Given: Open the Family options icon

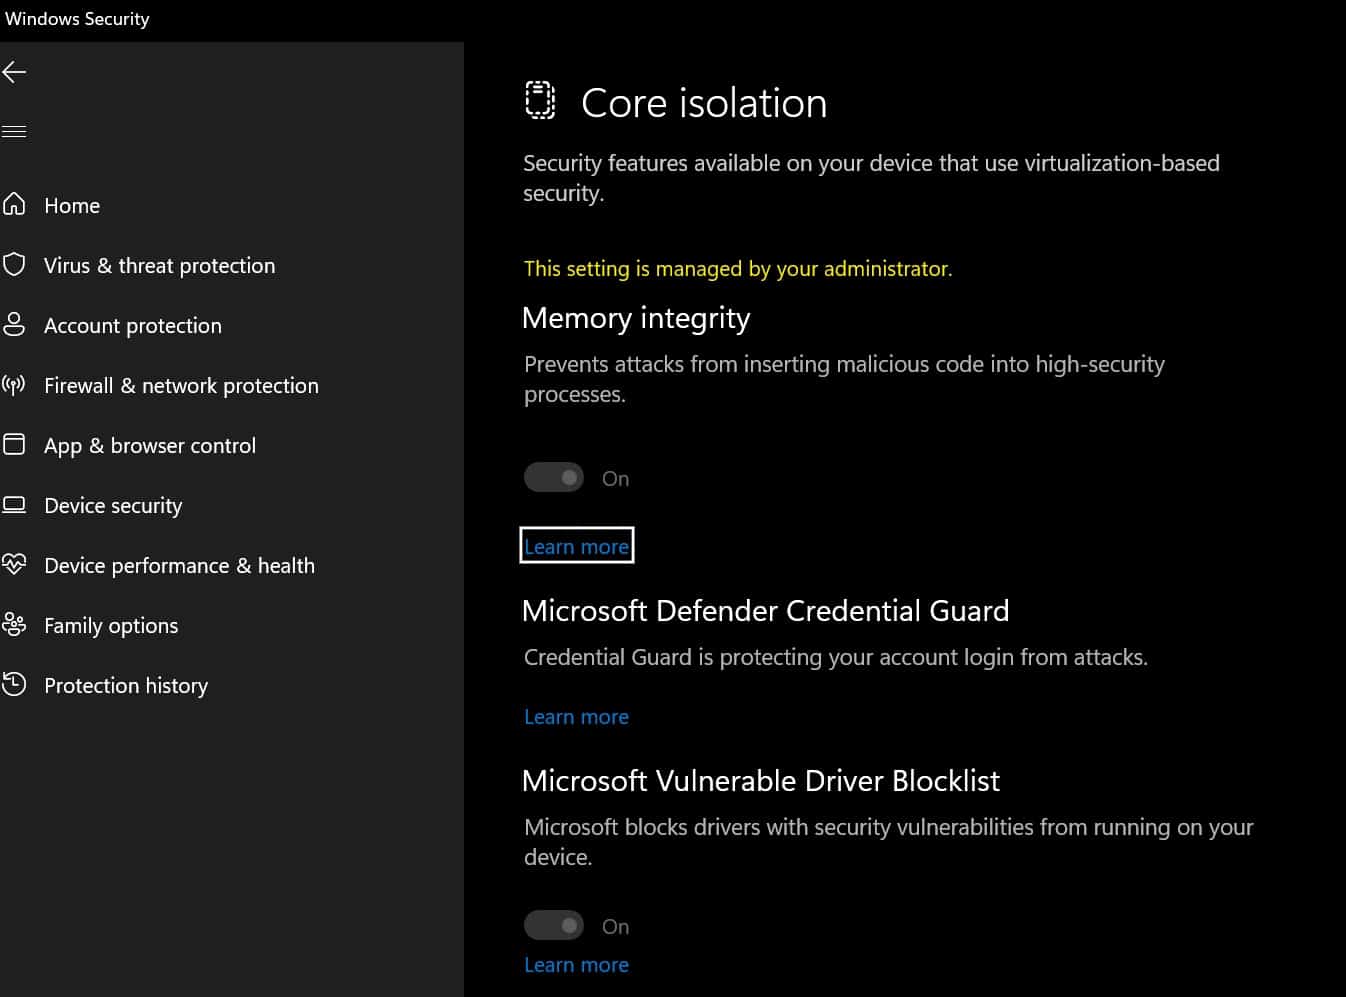Looking at the screenshot, I should click(15, 624).
